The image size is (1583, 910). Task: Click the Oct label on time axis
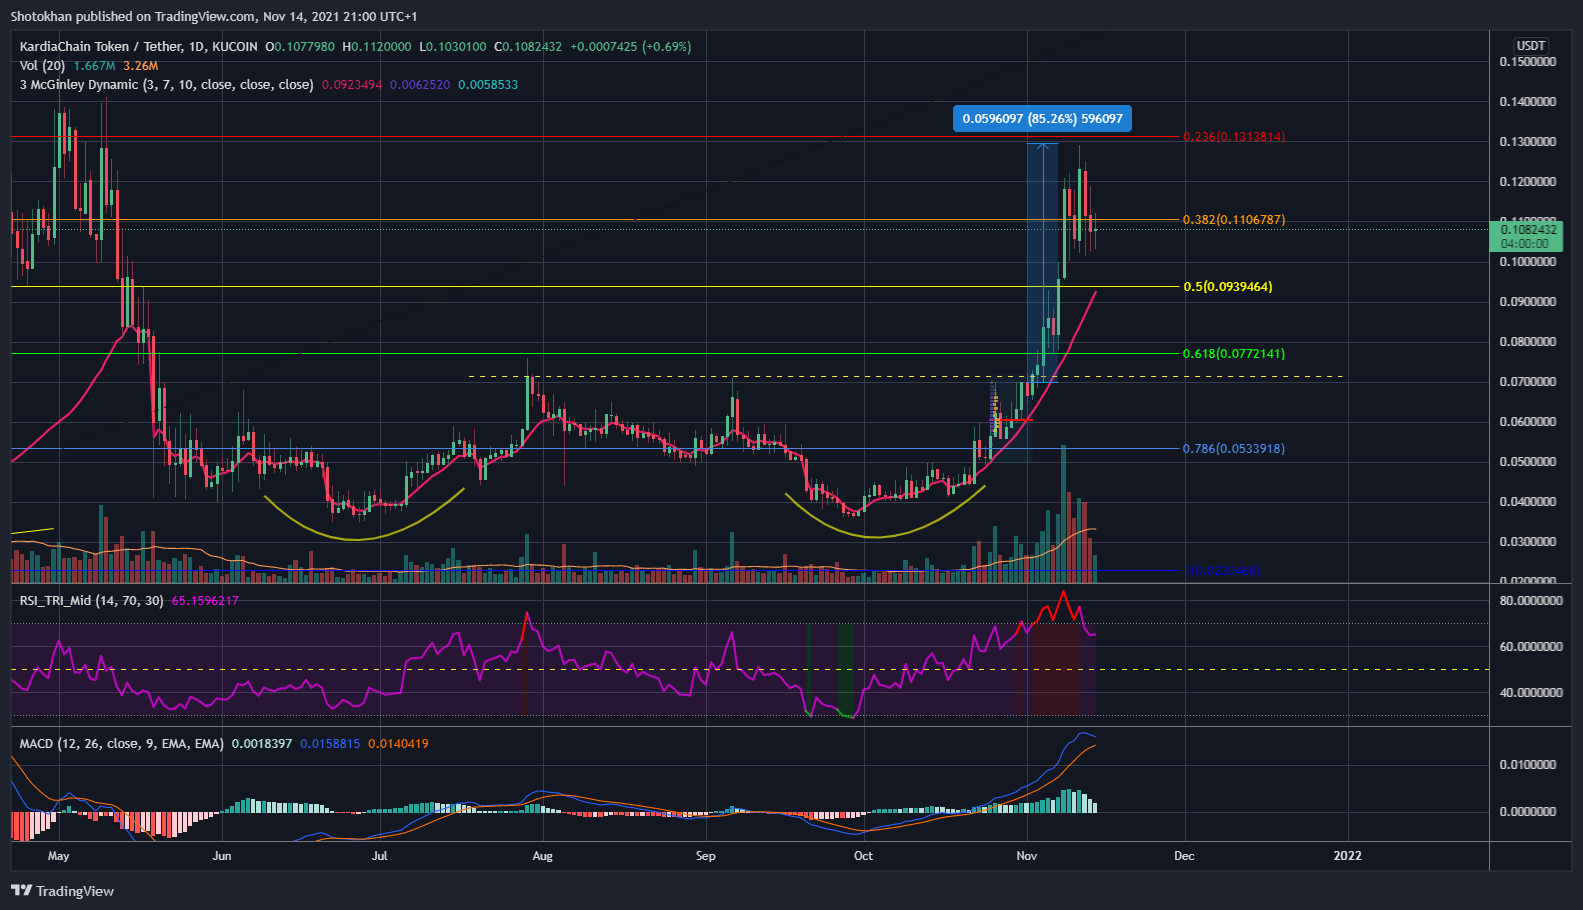pyautogui.click(x=863, y=856)
